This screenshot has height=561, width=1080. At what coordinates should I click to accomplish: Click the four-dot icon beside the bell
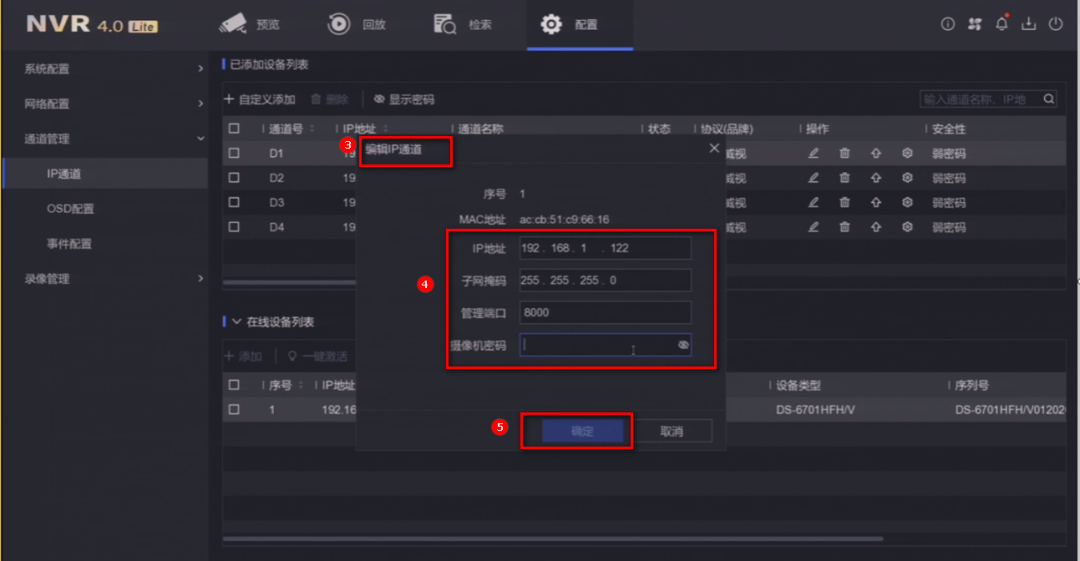tap(975, 24)
